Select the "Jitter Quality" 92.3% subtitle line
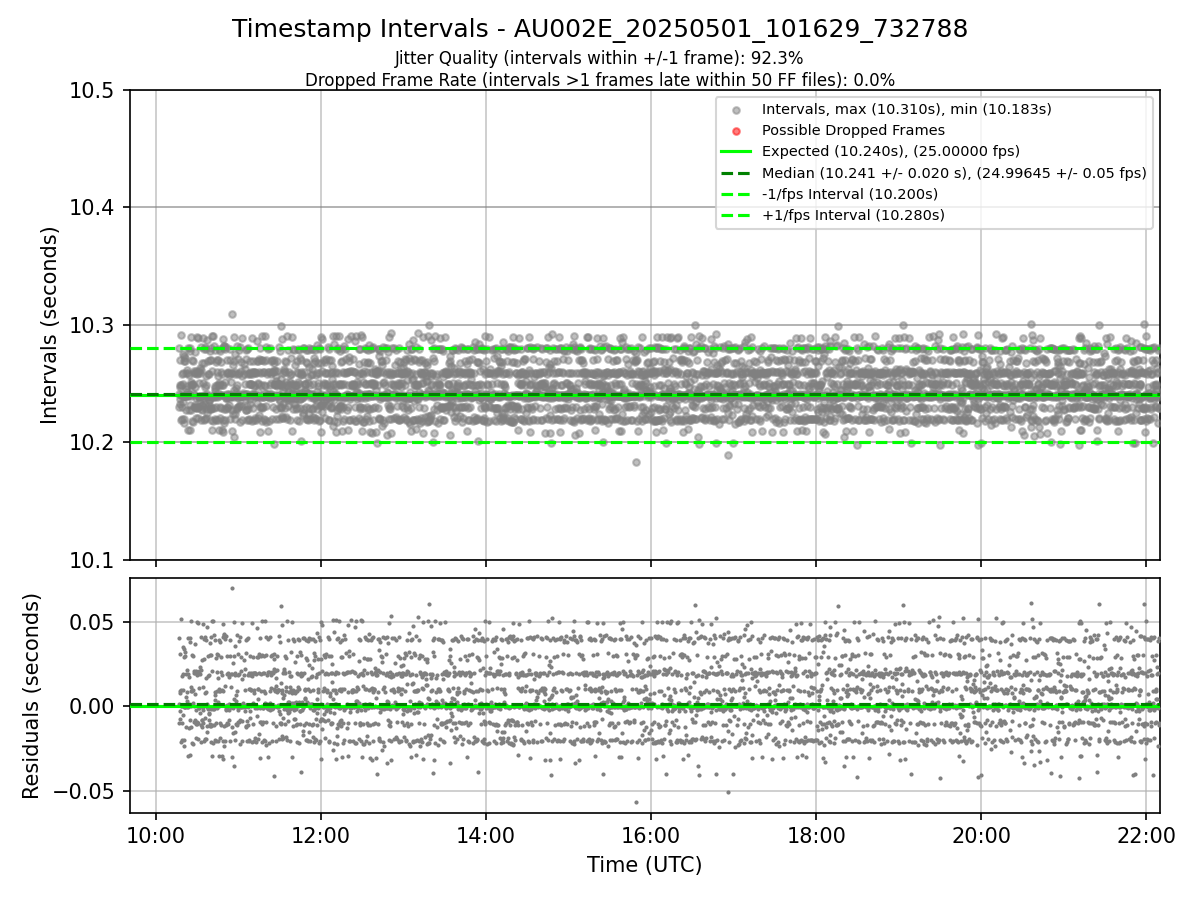This screenshot has width=1200, height=900. (600, 59)
